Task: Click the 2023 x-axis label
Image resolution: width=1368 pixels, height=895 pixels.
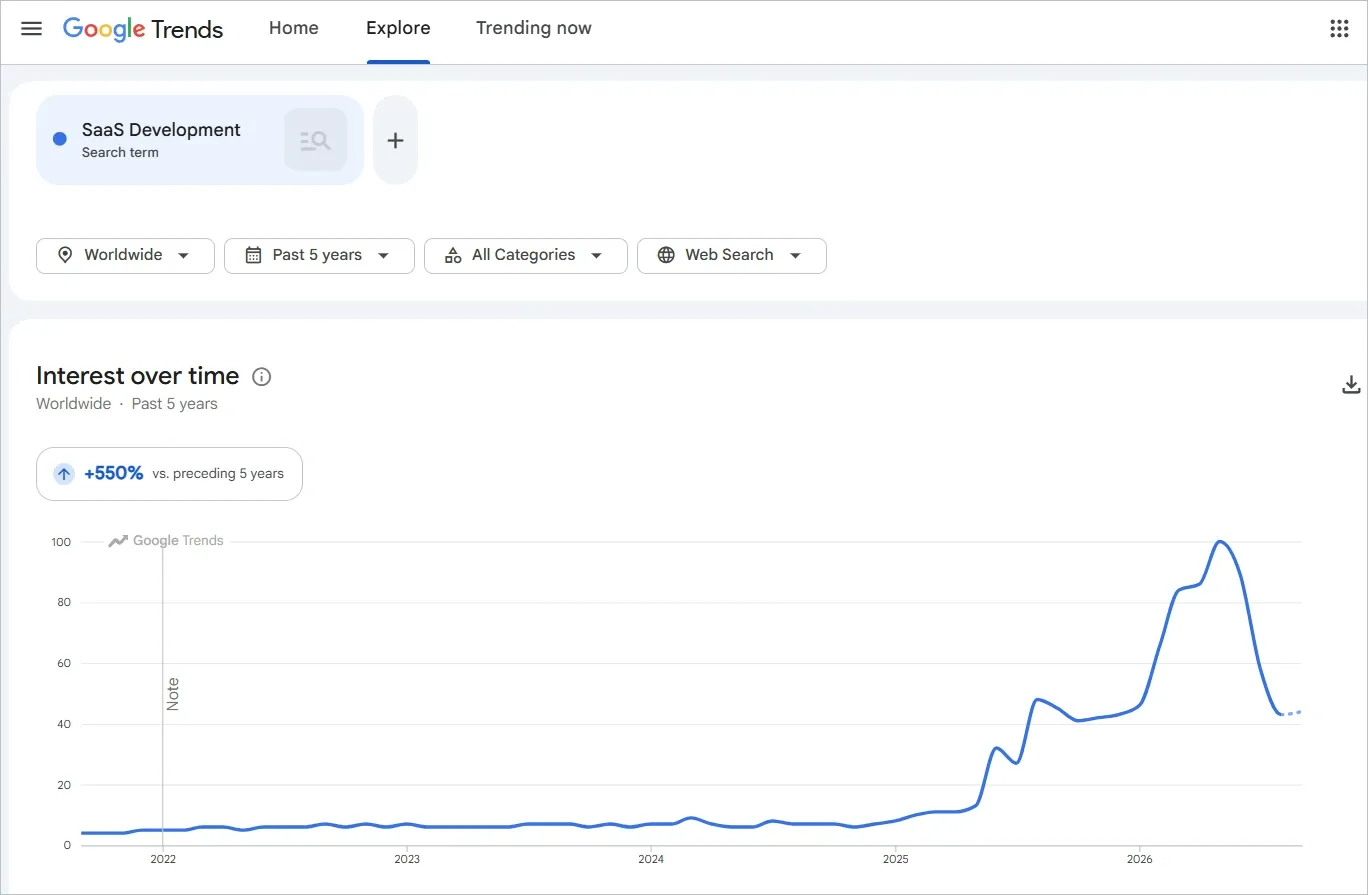Action: coord(407,858)
